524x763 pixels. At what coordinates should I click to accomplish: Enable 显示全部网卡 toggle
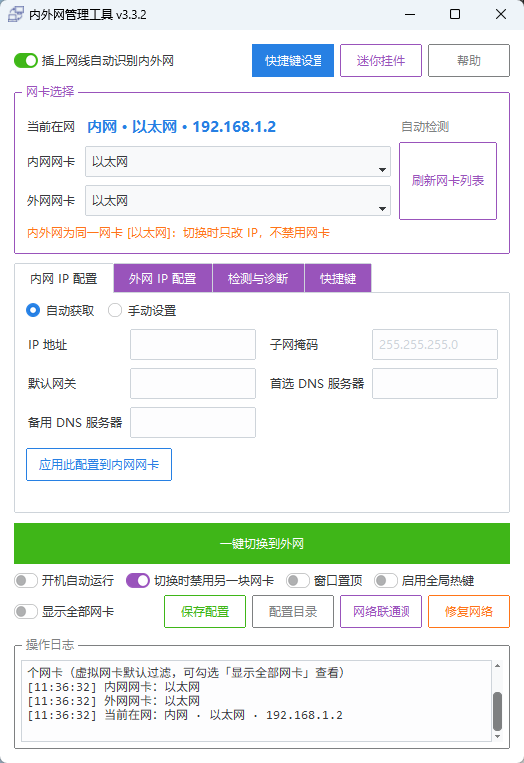26,612
